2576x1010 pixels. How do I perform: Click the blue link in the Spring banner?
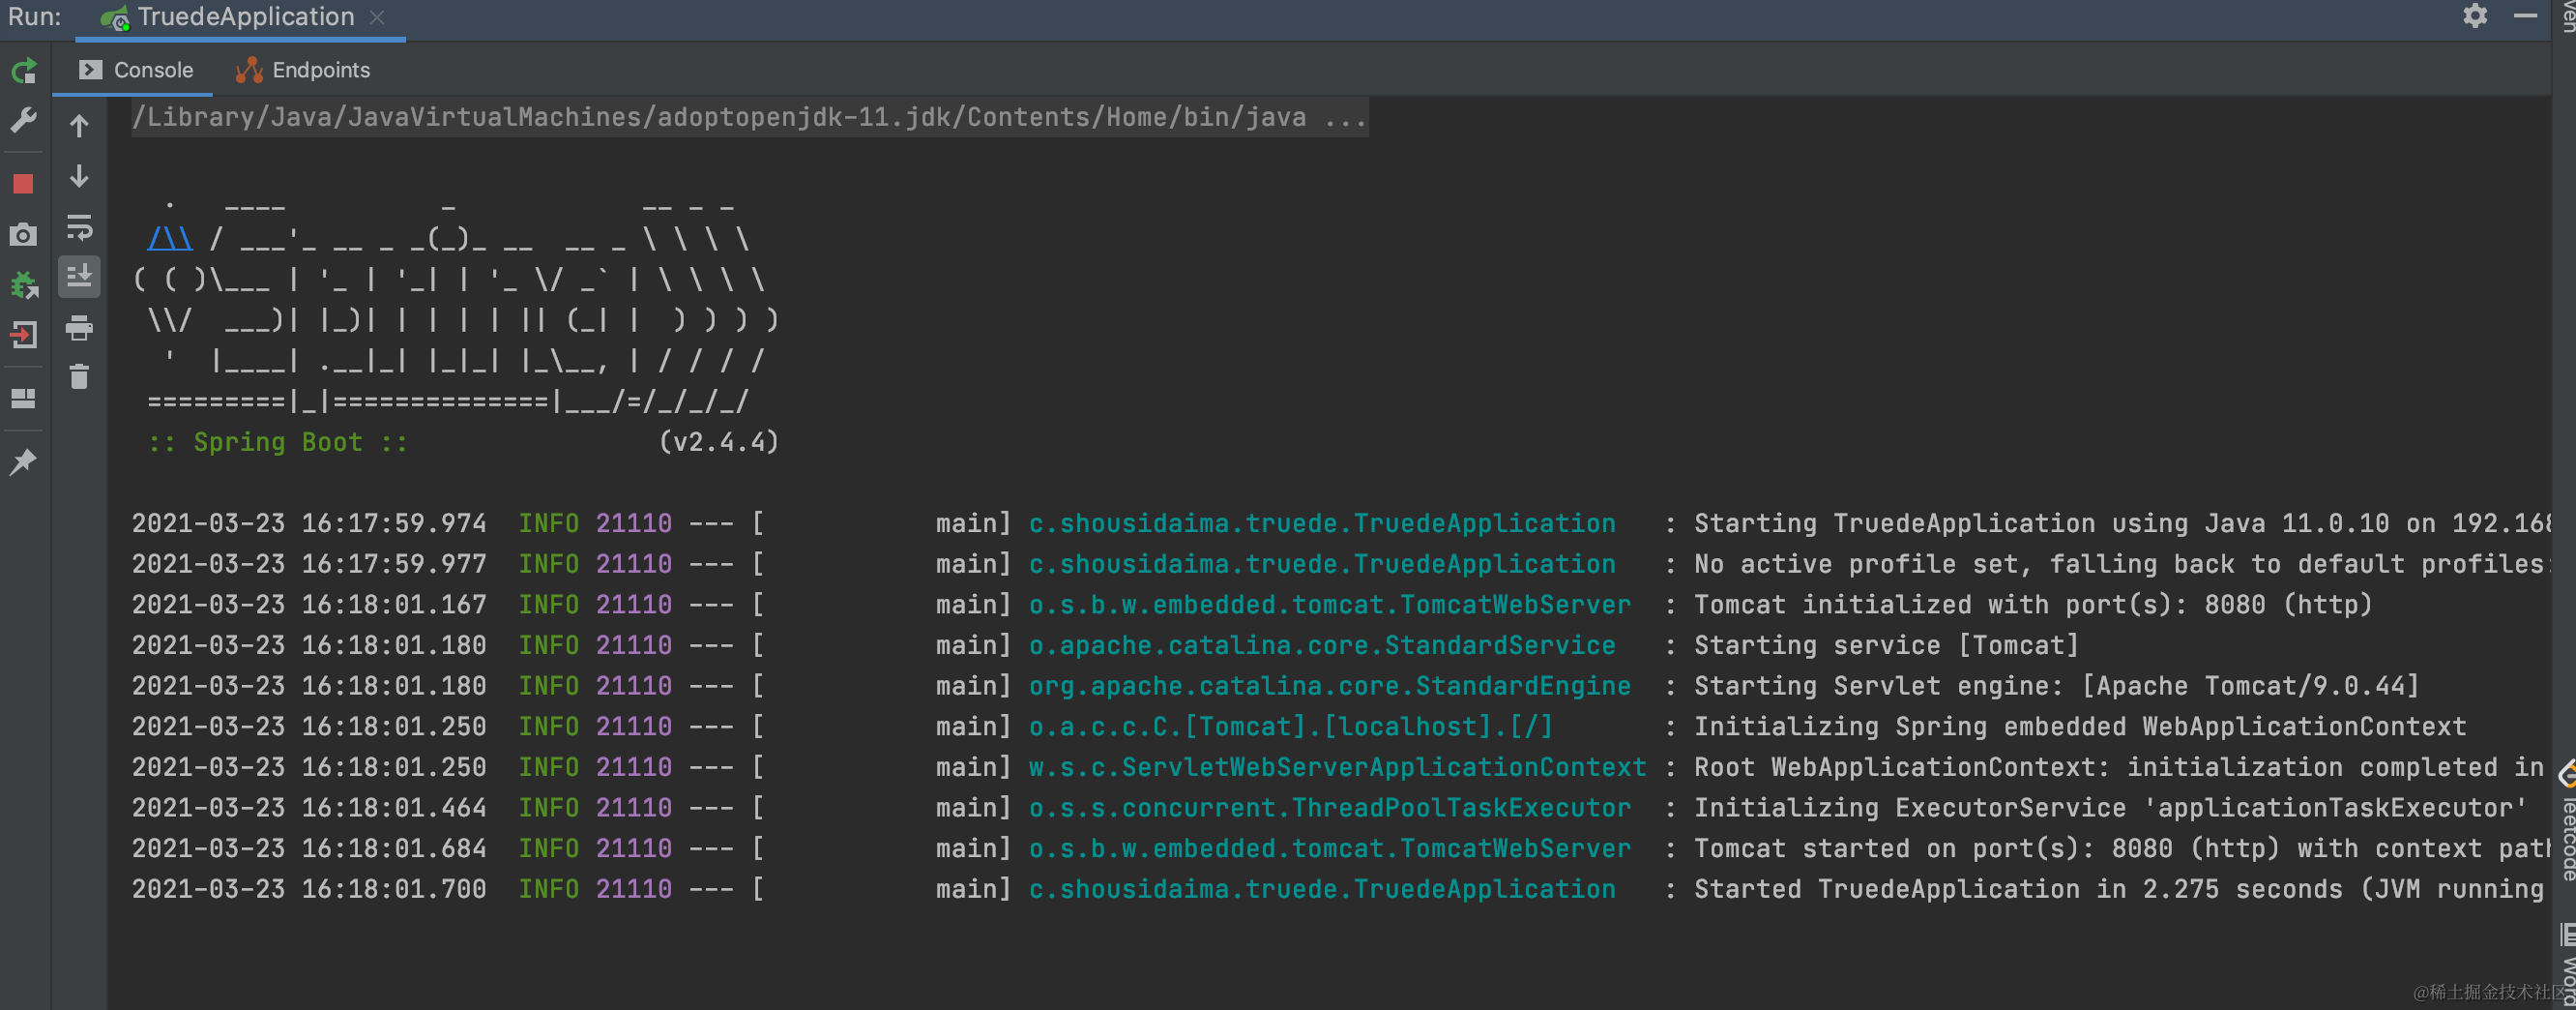170,239
